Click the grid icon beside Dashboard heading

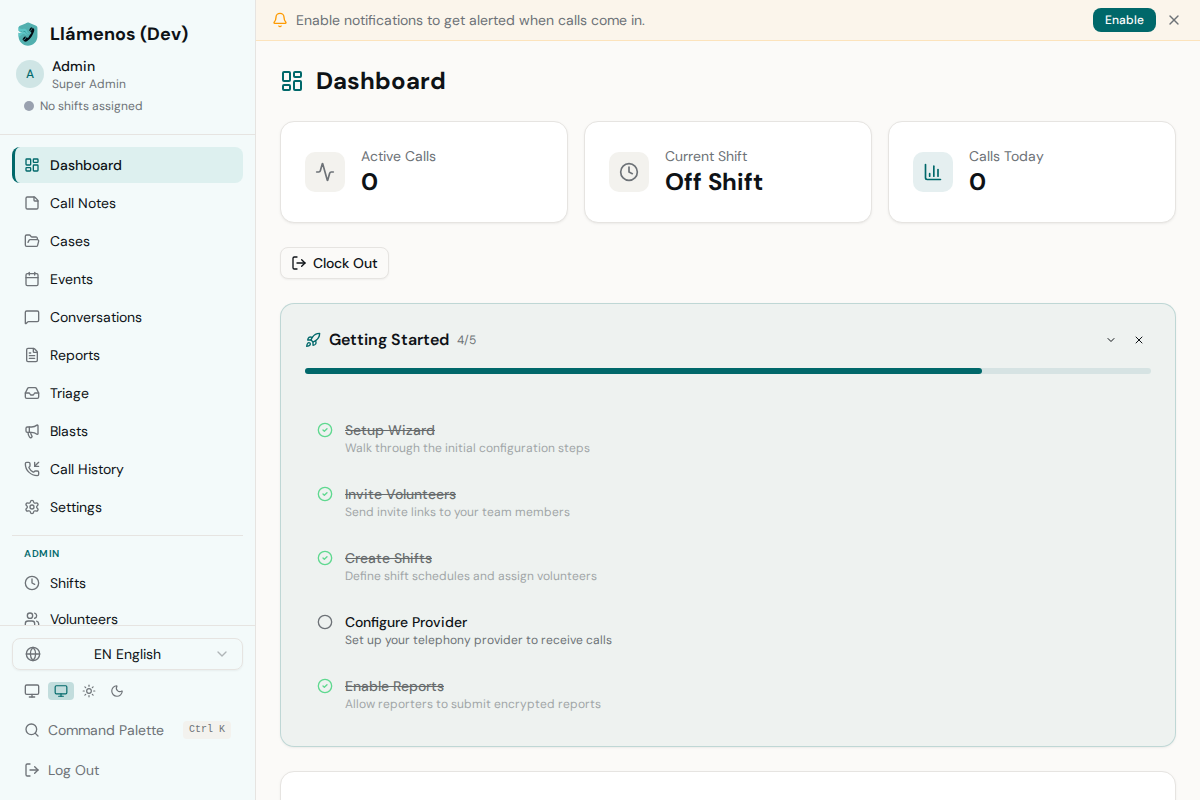[292, 81]
